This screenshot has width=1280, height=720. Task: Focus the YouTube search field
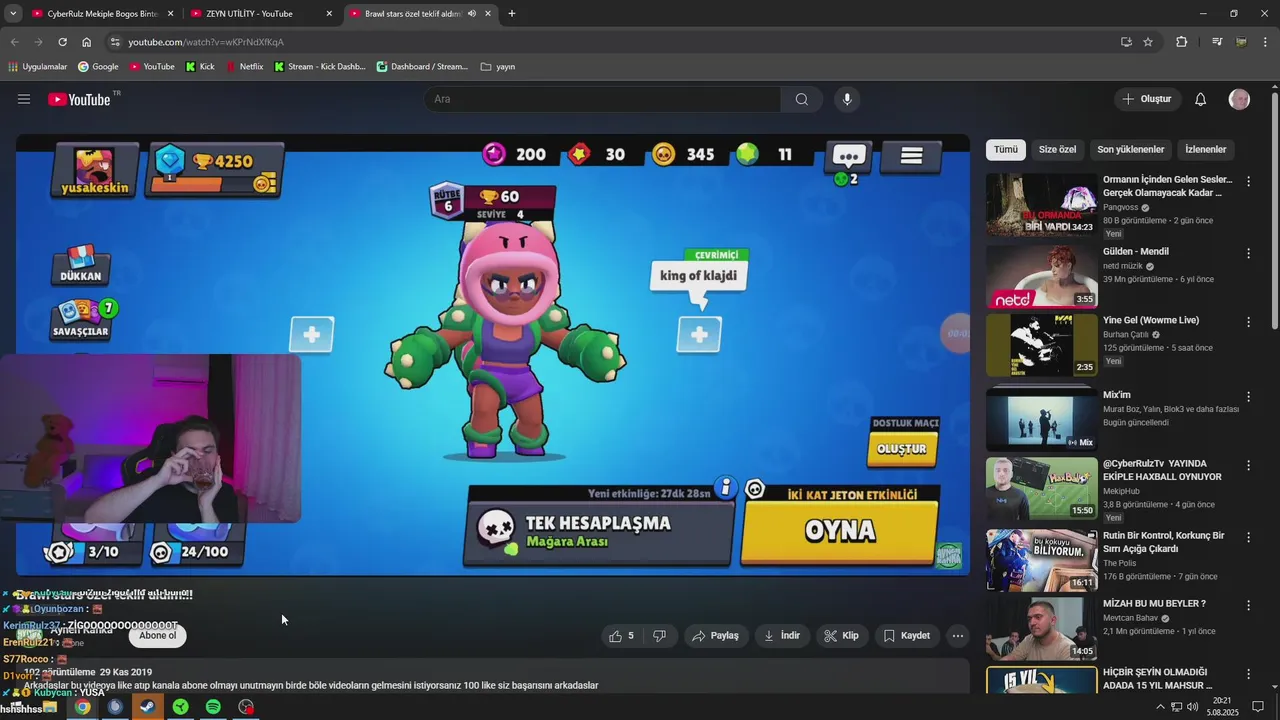[602, 99]
